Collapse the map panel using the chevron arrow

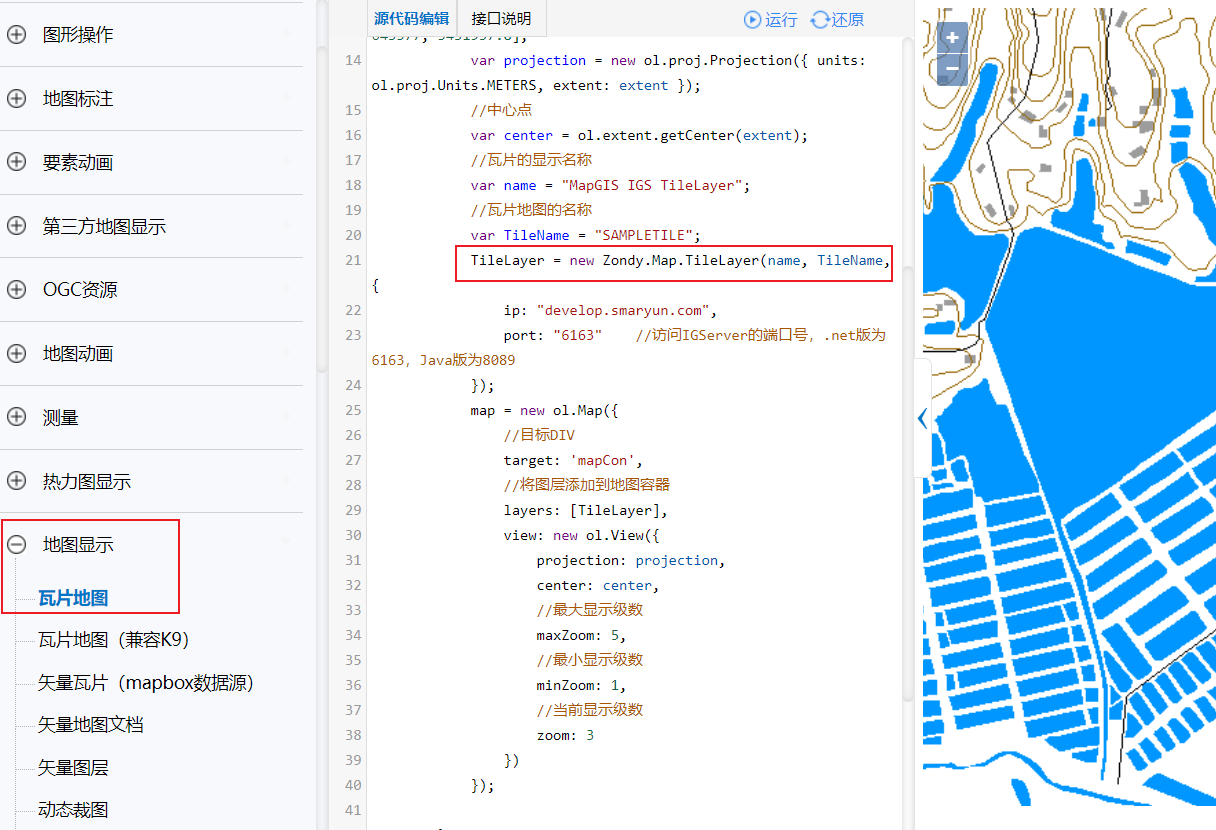point(921,419)
